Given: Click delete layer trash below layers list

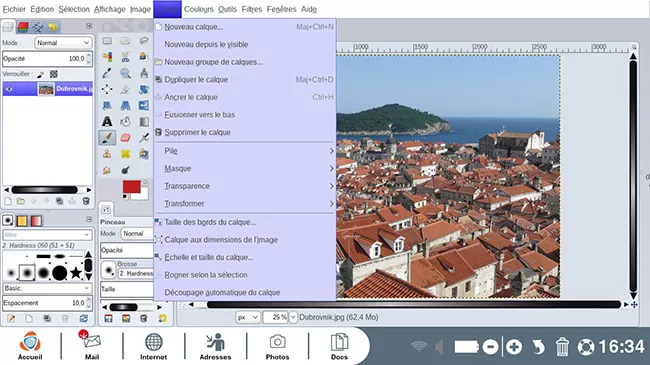Looking at the screenshot, I should (86, 201).
